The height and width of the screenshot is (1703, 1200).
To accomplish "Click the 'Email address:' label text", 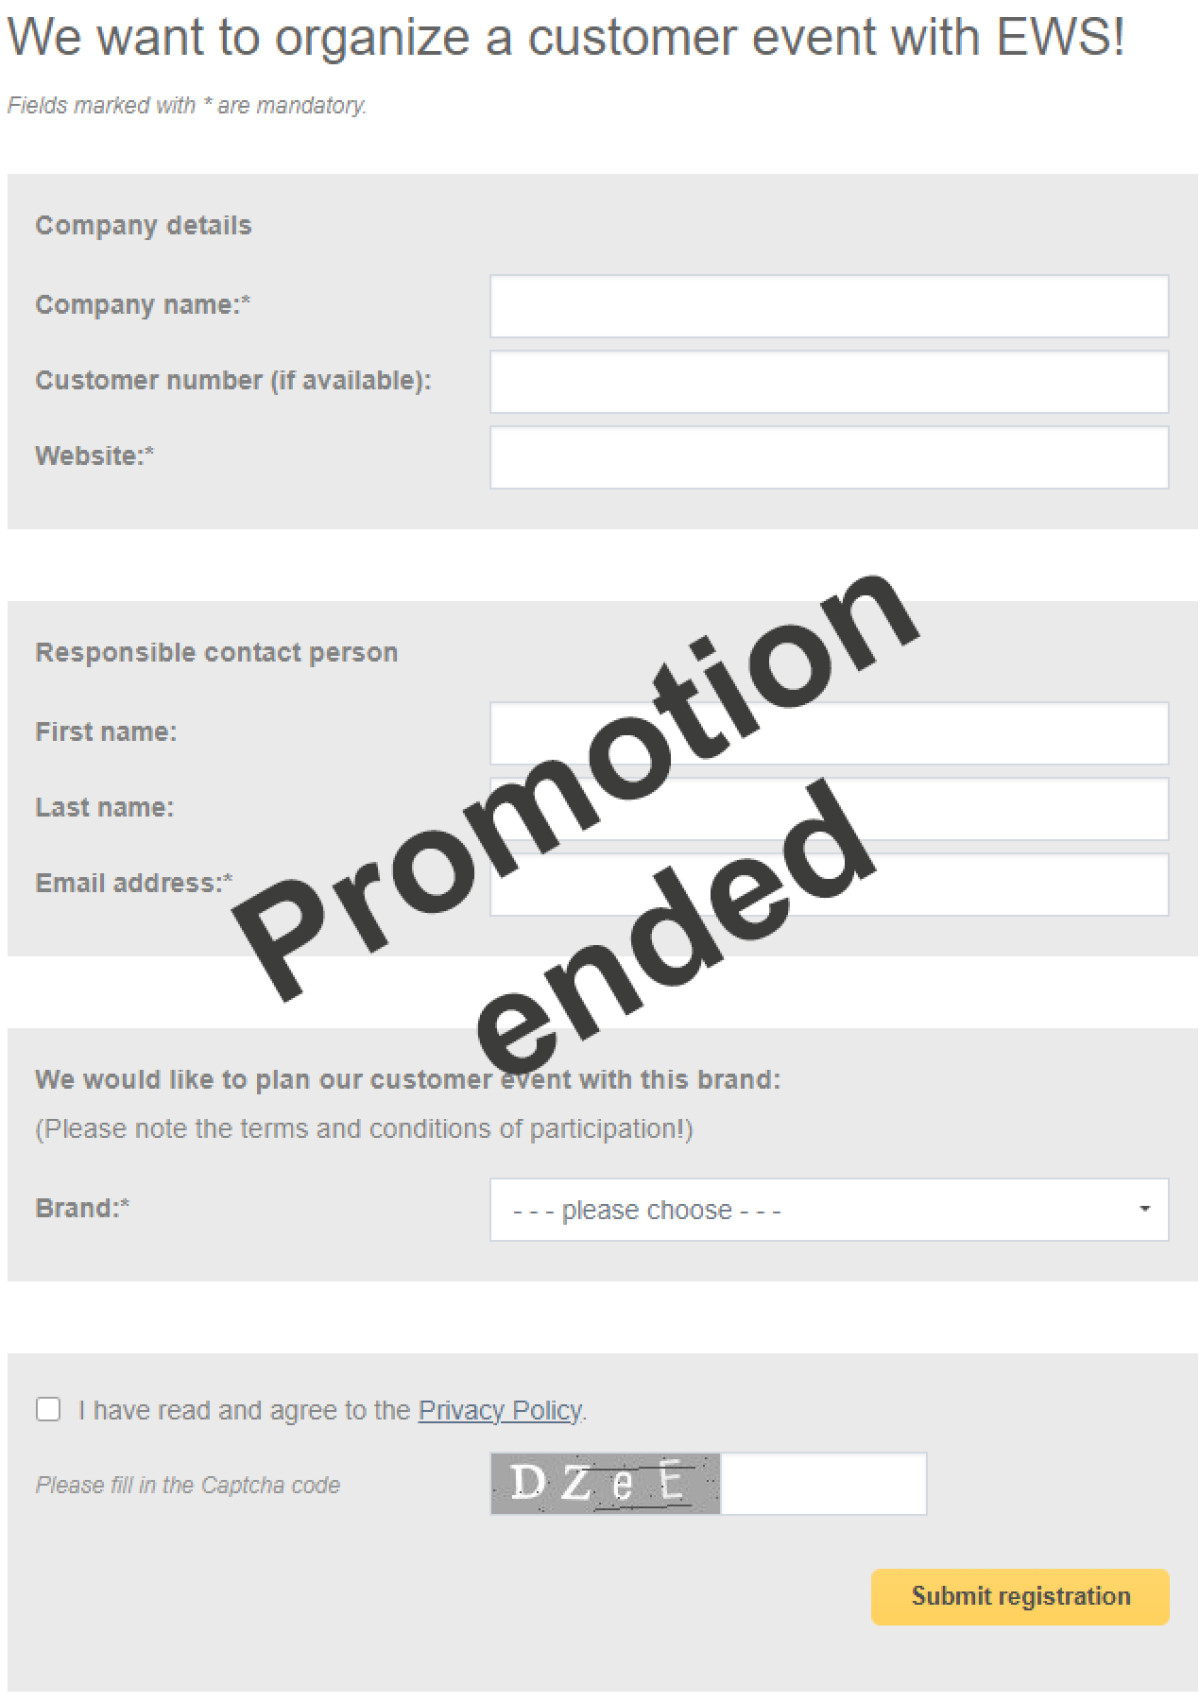I will tap(134, 883).
